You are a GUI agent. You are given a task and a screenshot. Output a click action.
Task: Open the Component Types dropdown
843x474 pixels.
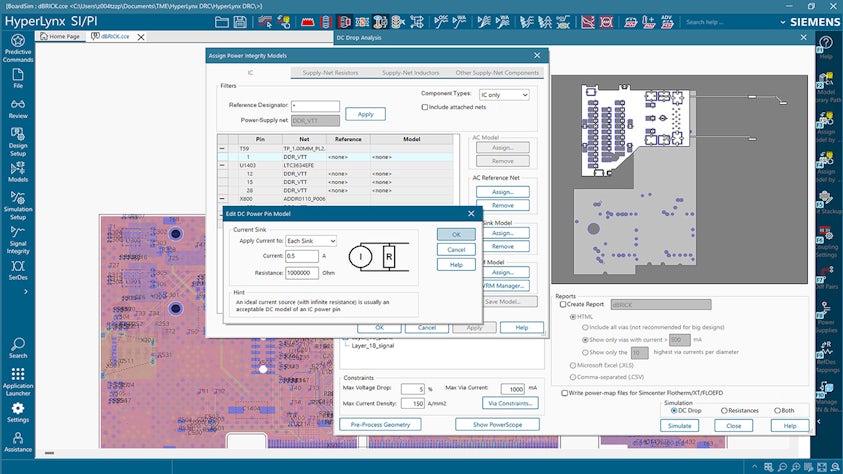[504, 95]
